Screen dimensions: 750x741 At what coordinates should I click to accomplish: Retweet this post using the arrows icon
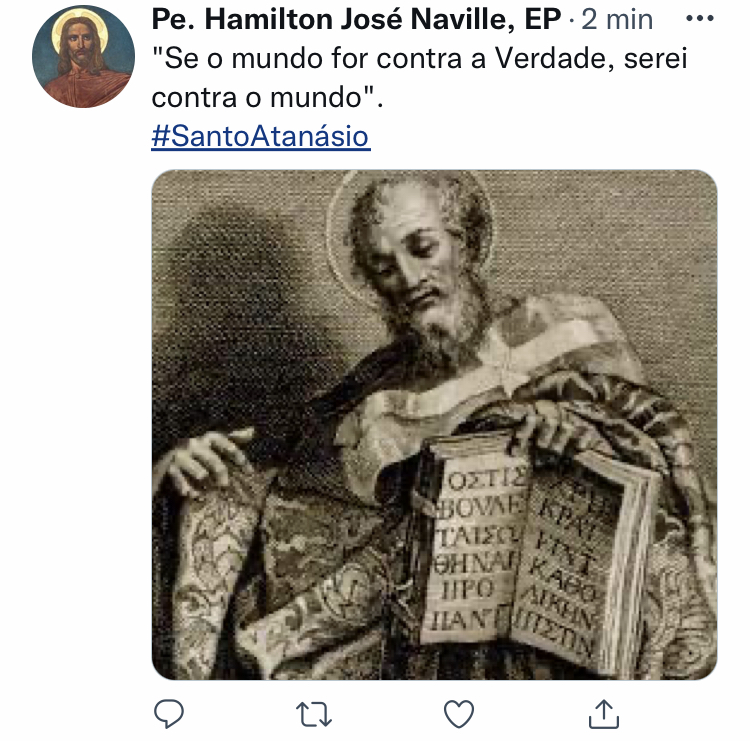(x=314, y=714)
